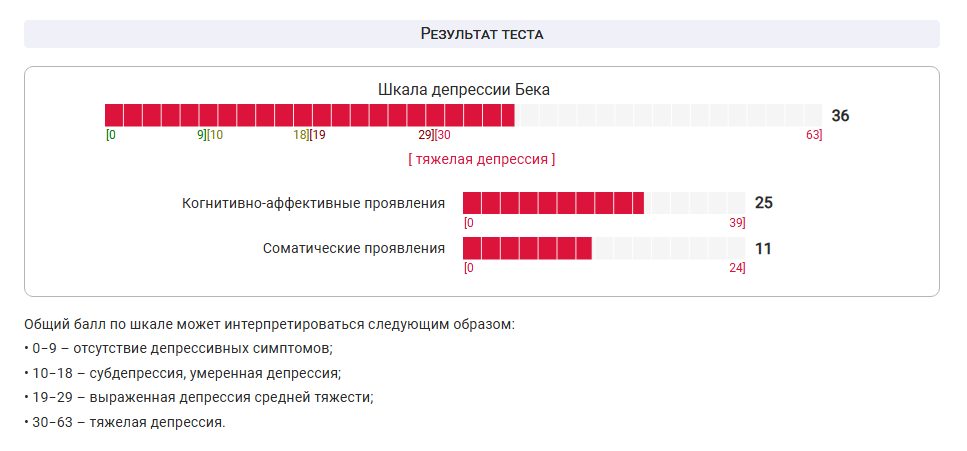
Task: Click the "0–9 – отсутствие депрессивных симптомов" line
Action: tap(180, 349)
